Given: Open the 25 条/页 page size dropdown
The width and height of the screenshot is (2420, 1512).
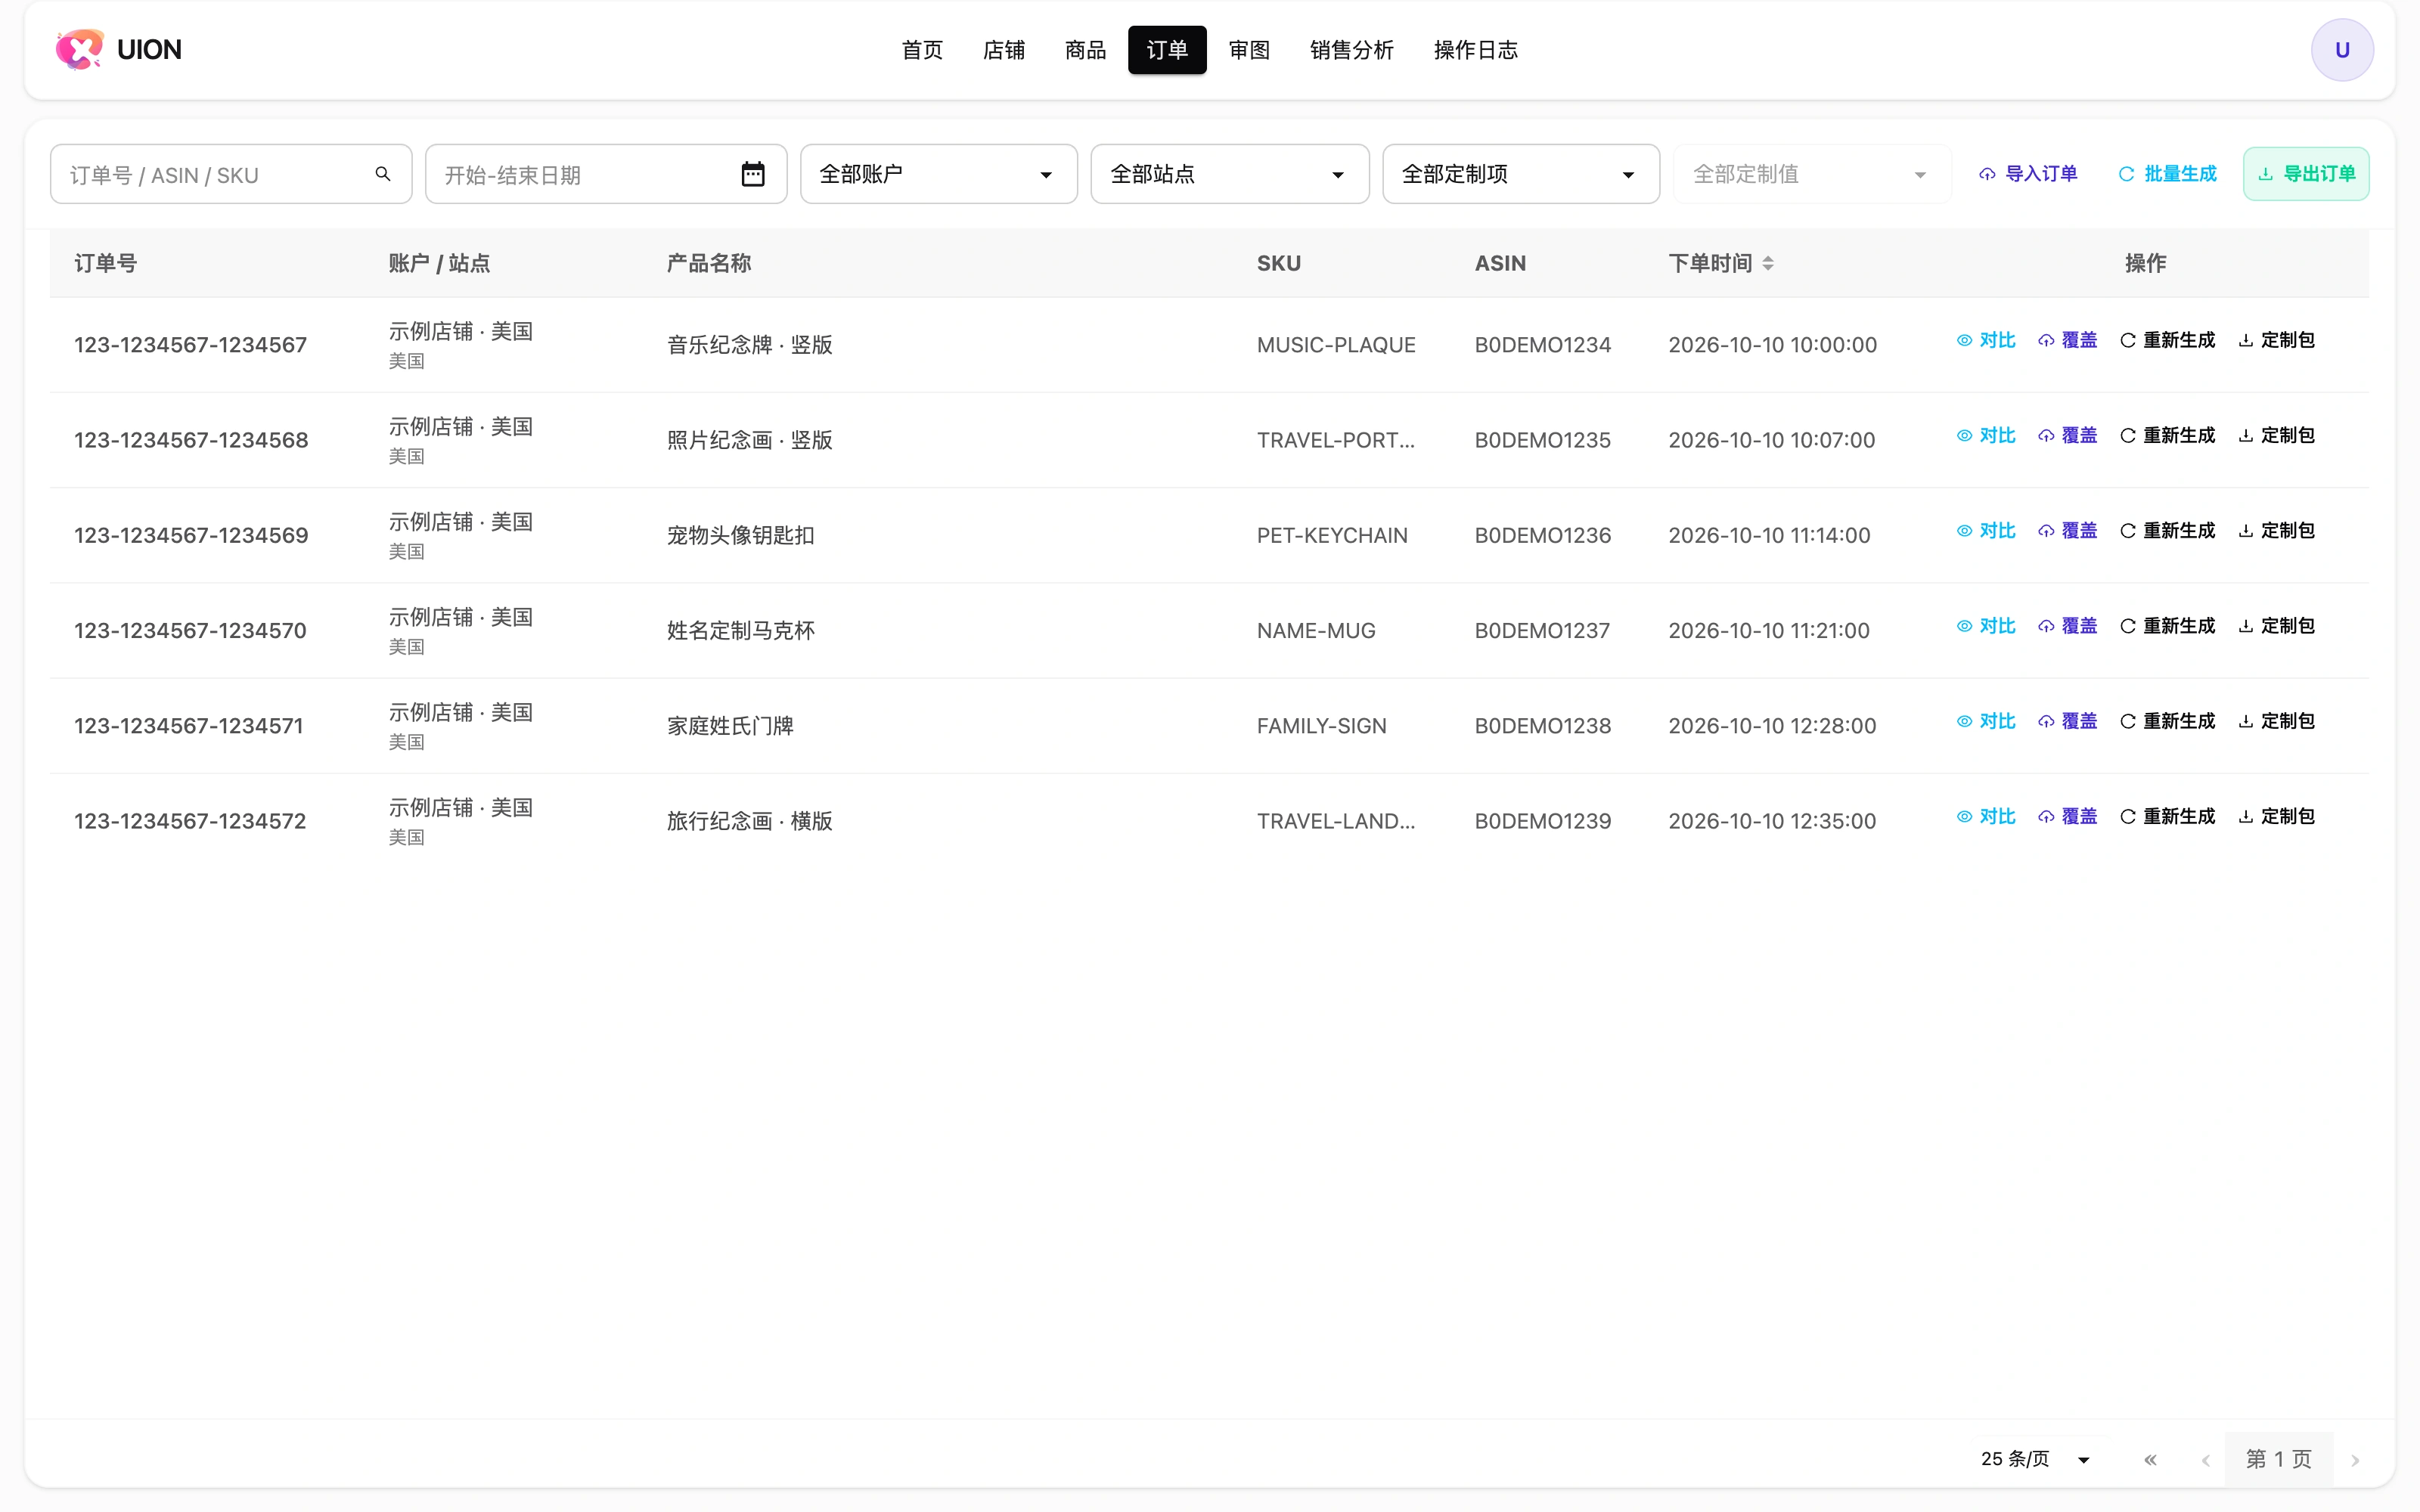Looking at the screenshot, I should 2036,1459.
